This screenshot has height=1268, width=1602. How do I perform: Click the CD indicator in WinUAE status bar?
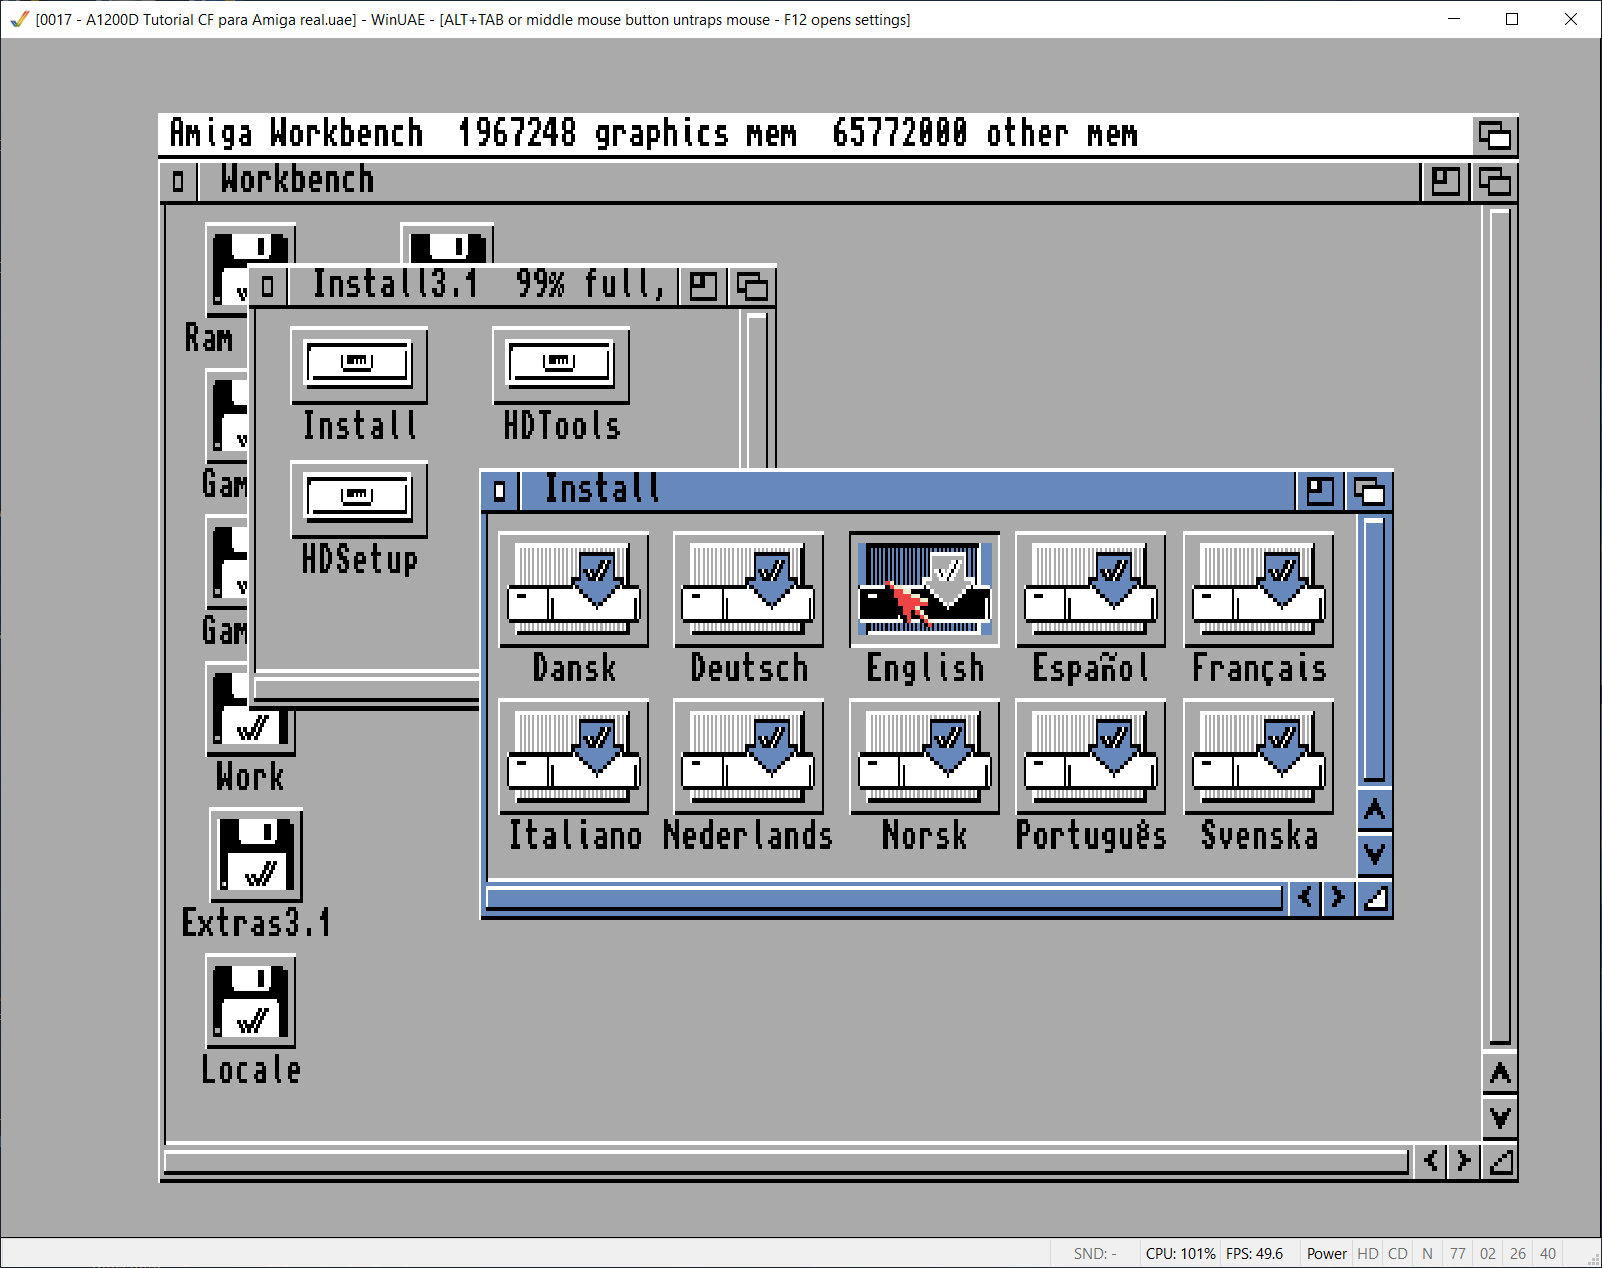pyautogui.click(x=1398, y=1253)
